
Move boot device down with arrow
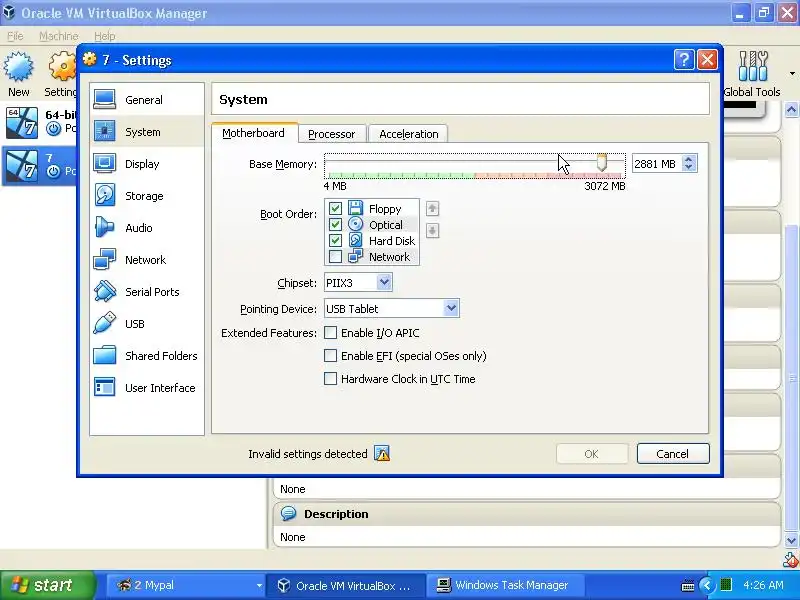coord(432,231)
